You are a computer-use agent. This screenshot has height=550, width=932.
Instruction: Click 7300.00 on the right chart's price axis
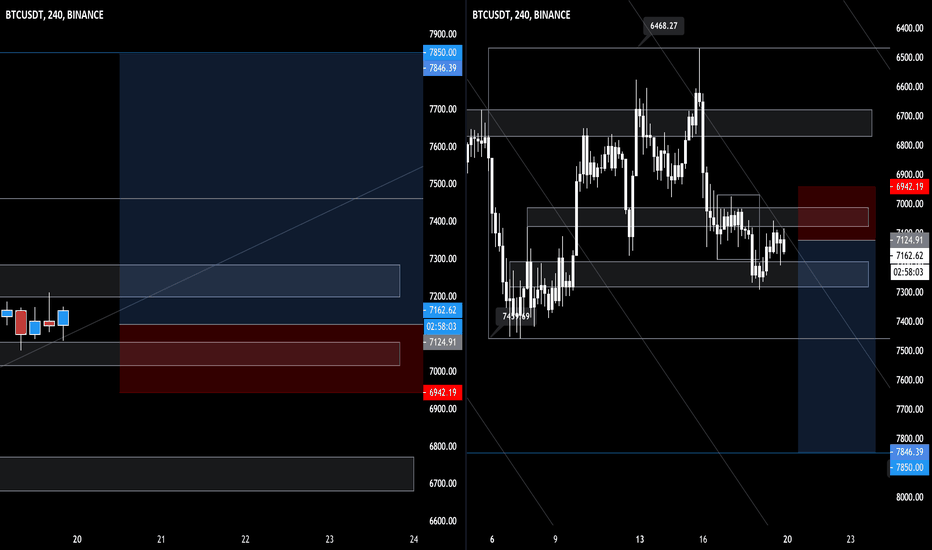909,292
